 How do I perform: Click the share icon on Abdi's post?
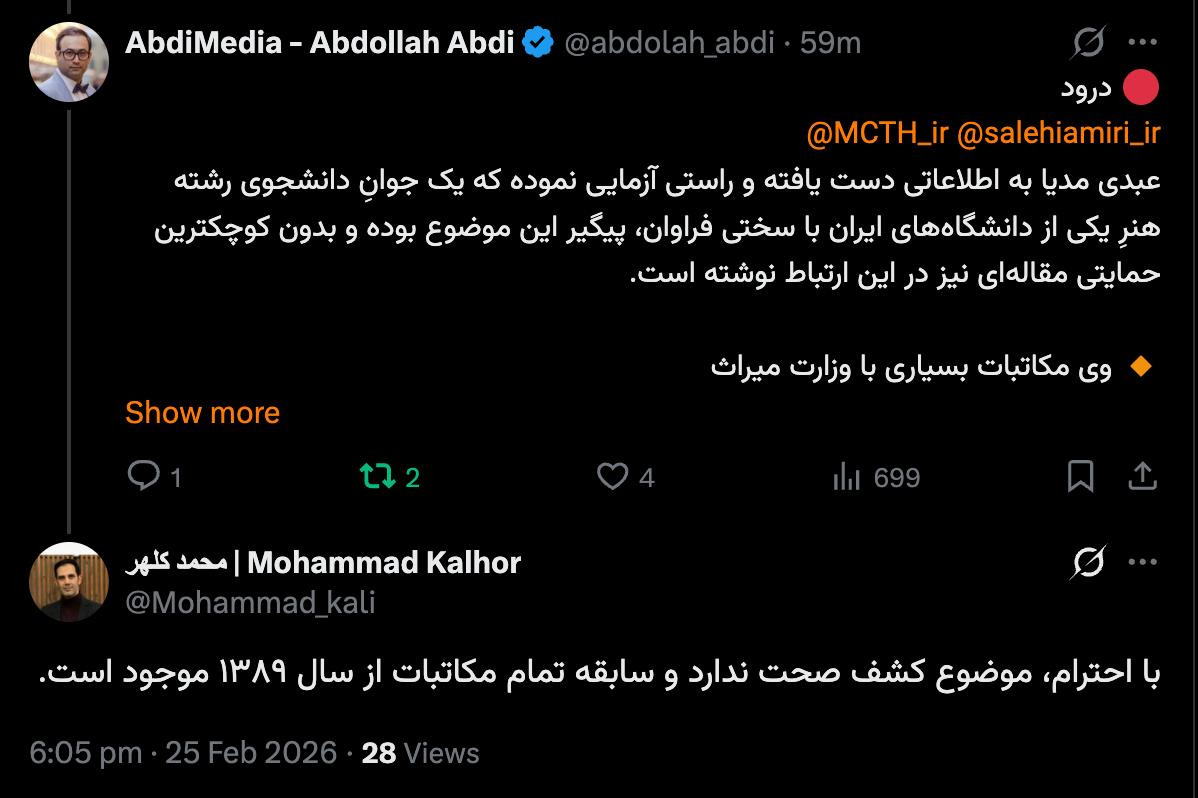tap(1142, 477)
